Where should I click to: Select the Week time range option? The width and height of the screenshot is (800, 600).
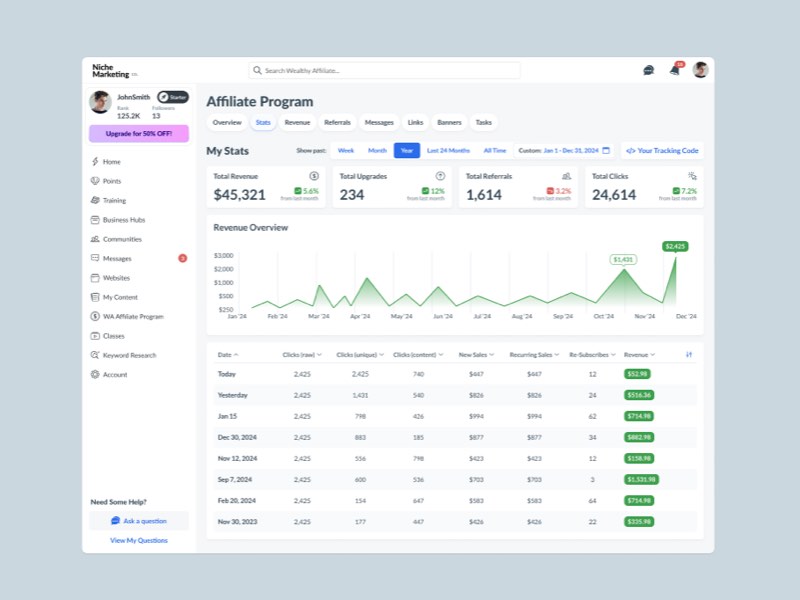(x=345, y=151)
